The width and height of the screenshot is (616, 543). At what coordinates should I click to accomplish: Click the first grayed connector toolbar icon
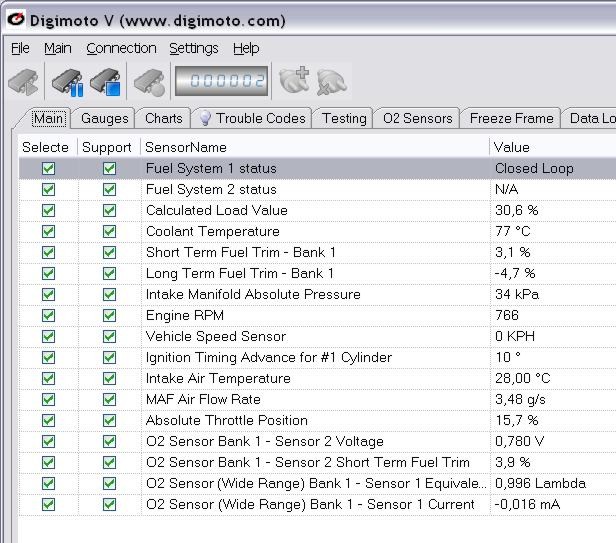(x=24, y=82)
